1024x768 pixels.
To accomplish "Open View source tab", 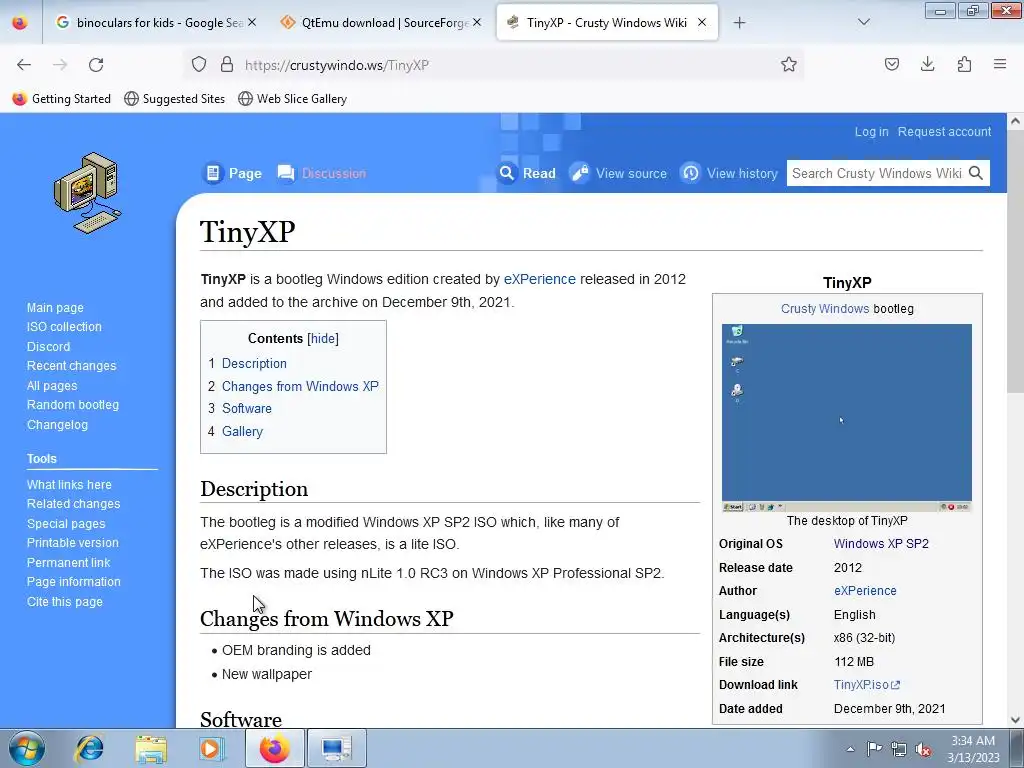I will 618,173.
